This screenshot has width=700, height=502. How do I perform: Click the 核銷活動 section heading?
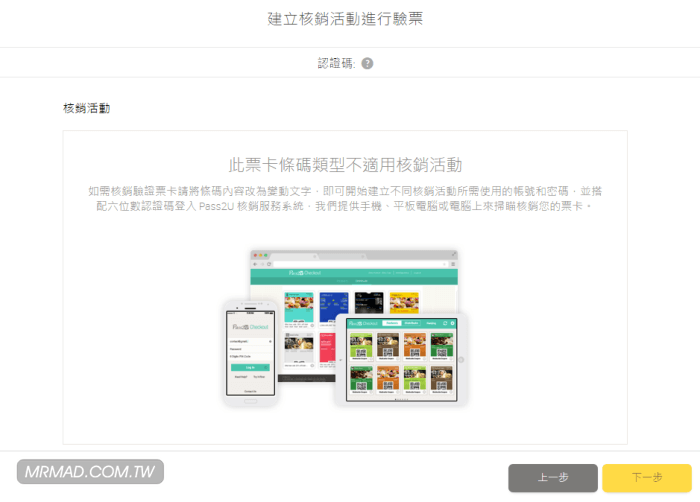click(x=86, y=108)
